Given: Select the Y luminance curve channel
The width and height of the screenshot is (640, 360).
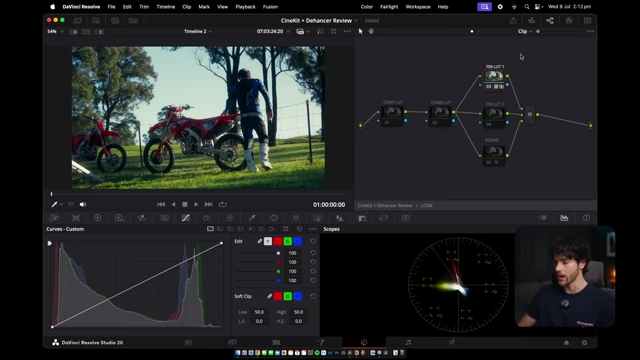Looking at the screenshot, I should (x=268, y=241).
